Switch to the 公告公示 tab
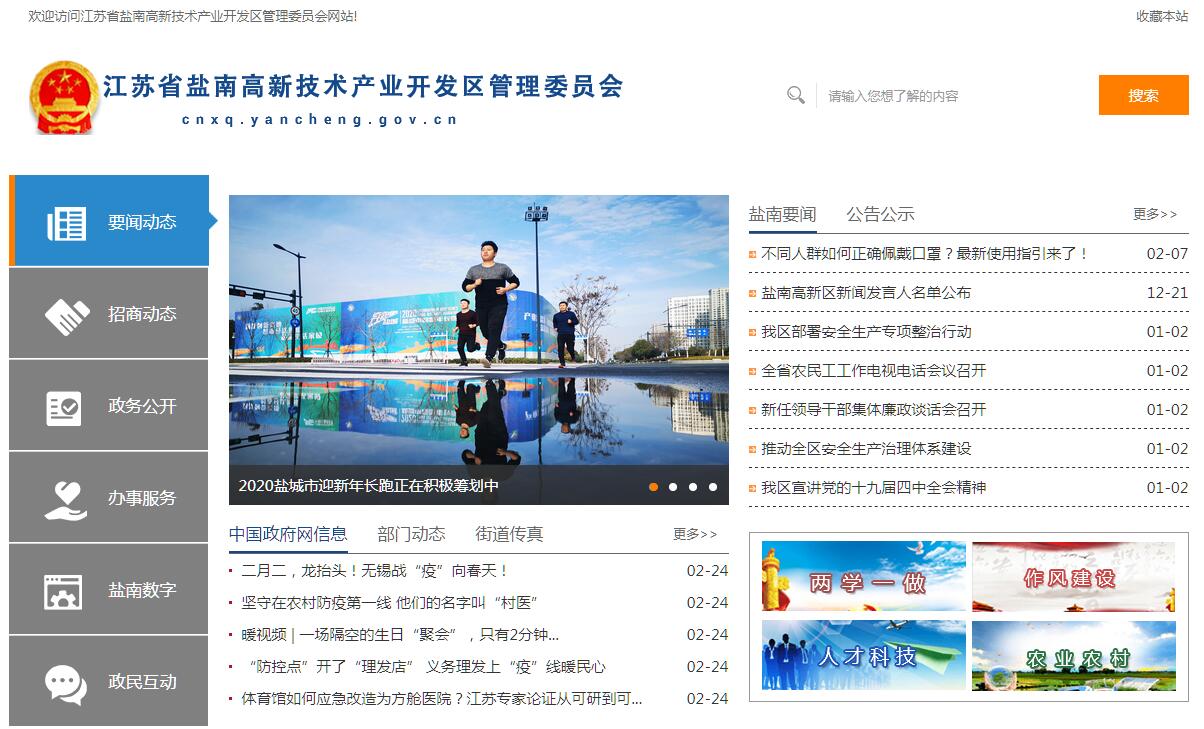Screen dimensions: 1204x729 (880, 214)
